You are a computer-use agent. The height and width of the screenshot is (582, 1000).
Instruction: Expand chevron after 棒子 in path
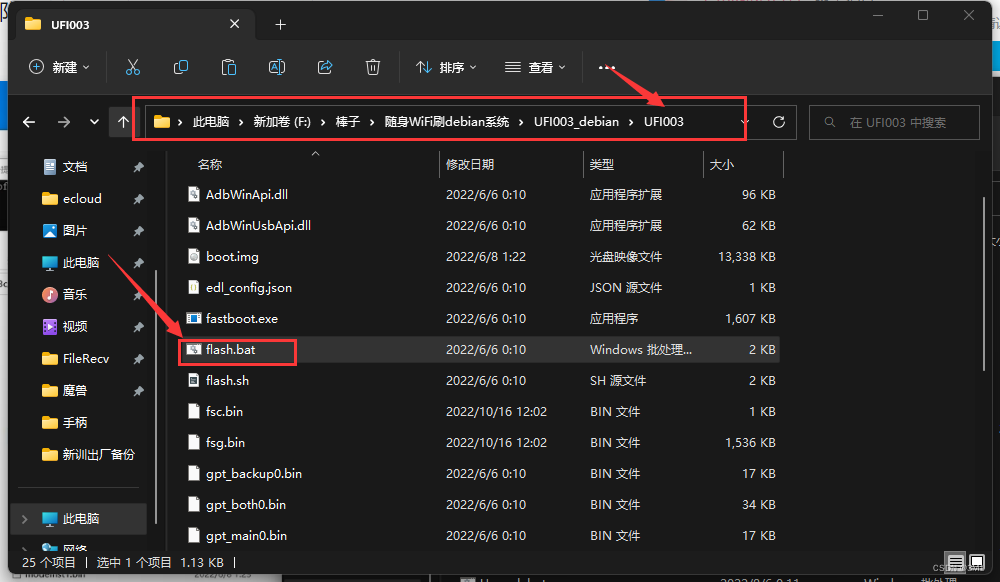[x=372, y=122]
